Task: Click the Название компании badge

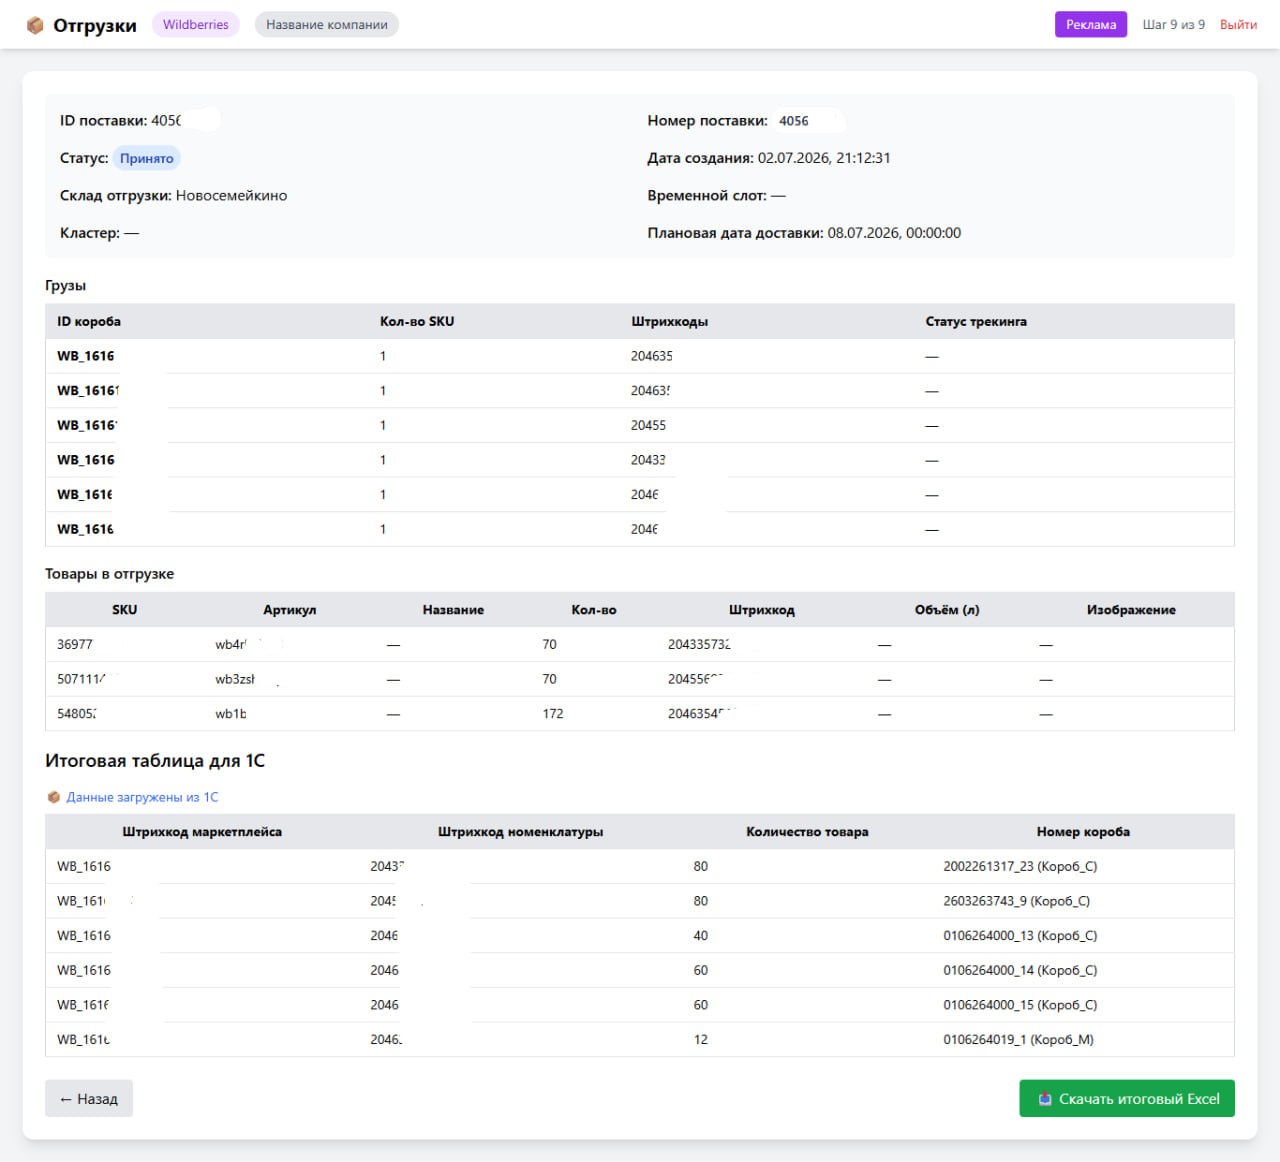Action: click(327, 24)
